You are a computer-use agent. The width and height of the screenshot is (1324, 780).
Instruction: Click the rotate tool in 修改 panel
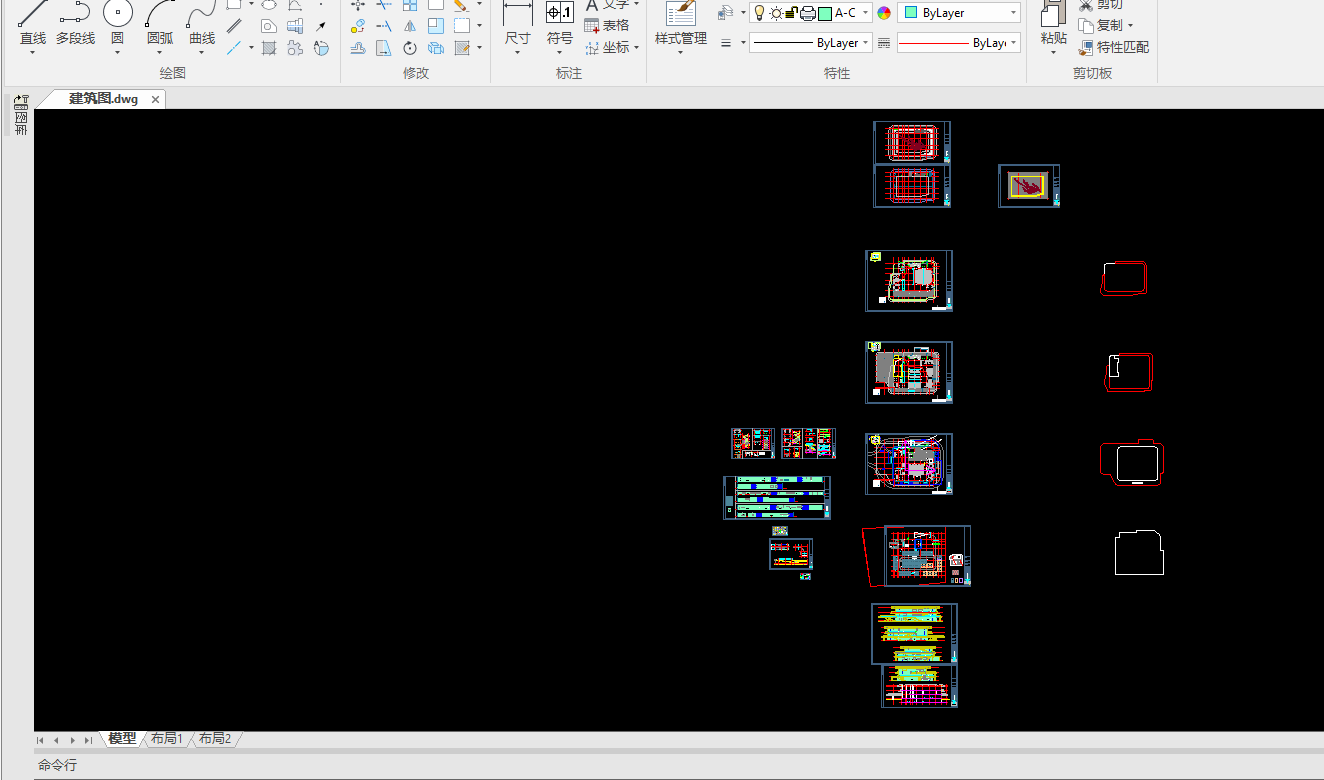click(x=410, y=48)
